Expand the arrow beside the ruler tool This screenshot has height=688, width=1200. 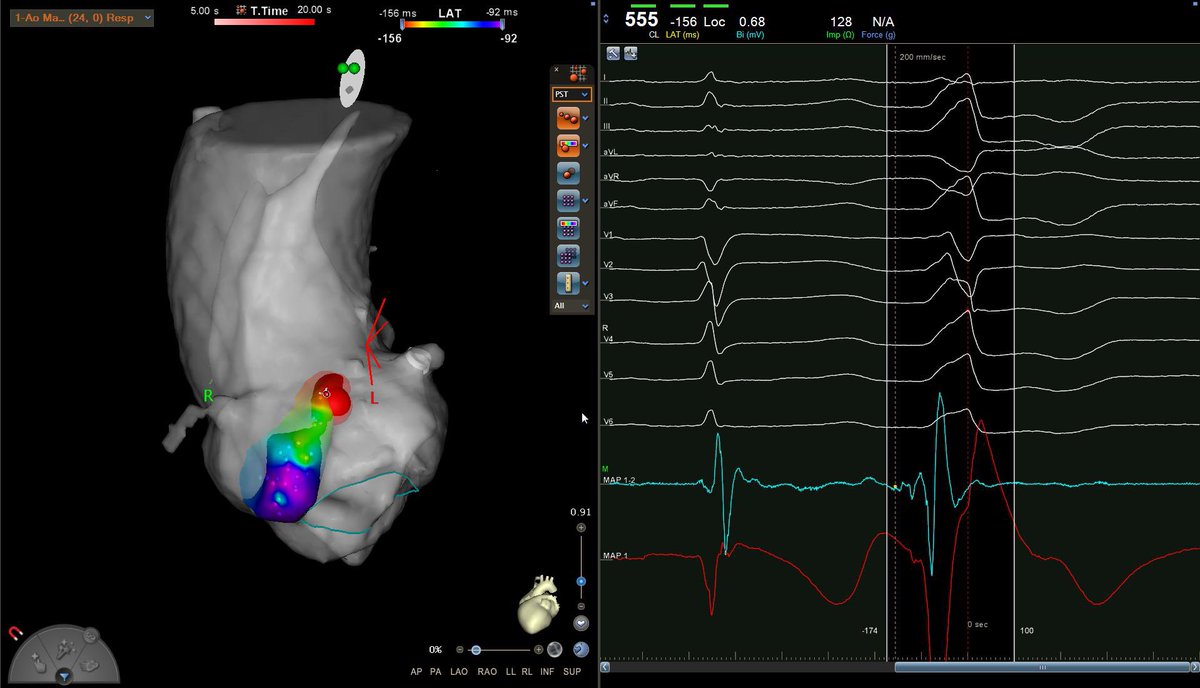pos(585,283)
